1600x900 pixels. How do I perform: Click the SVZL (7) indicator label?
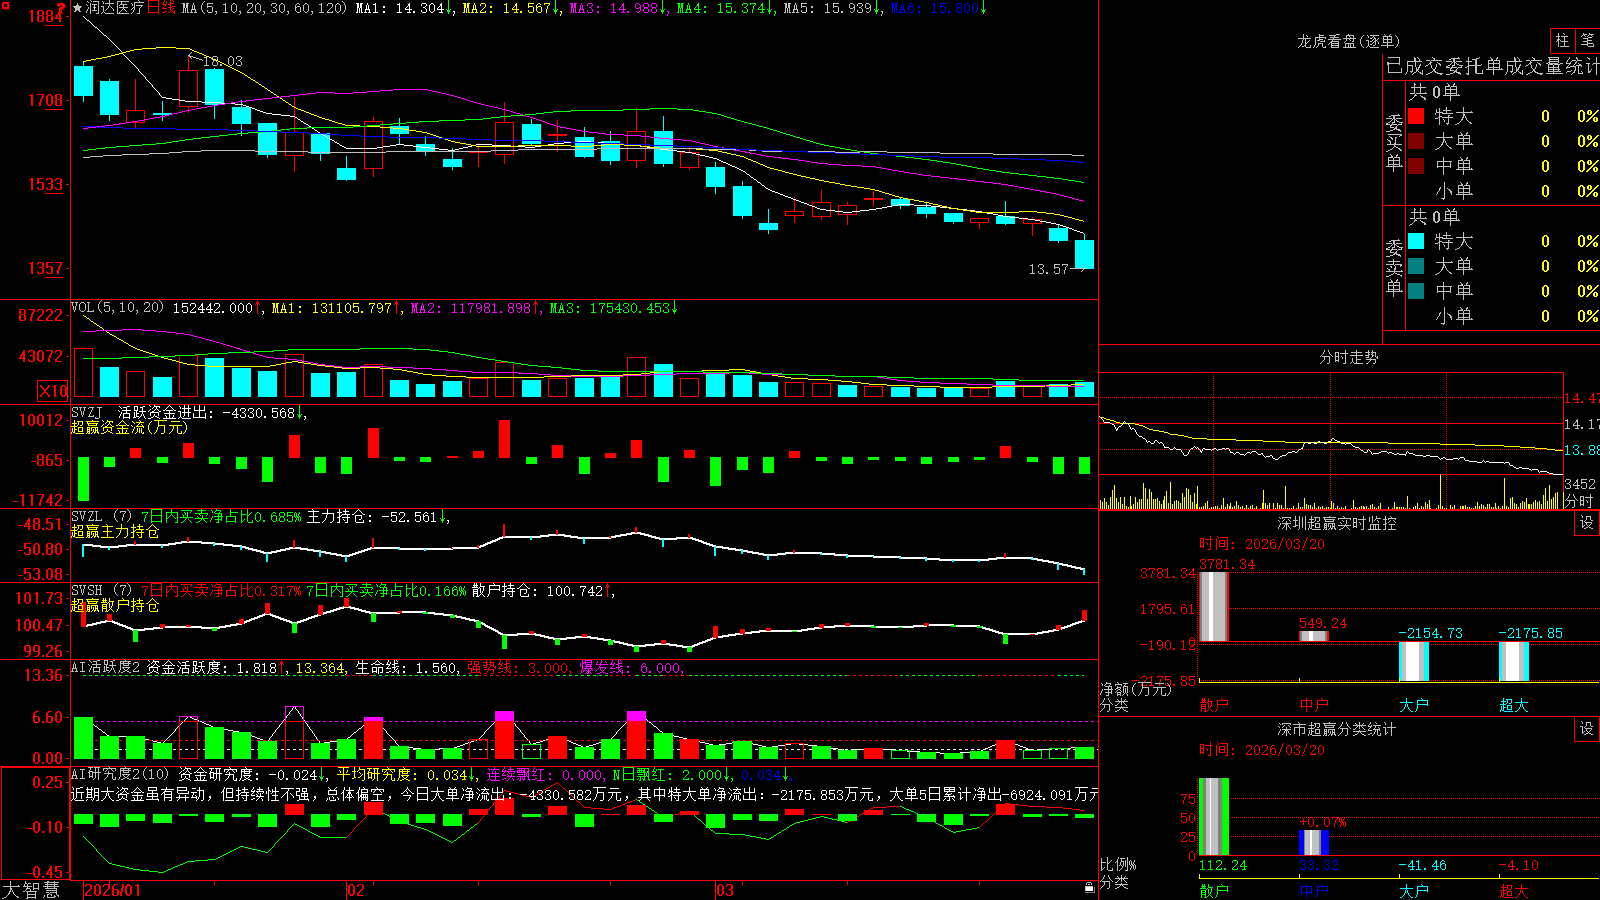click(102, 517)
